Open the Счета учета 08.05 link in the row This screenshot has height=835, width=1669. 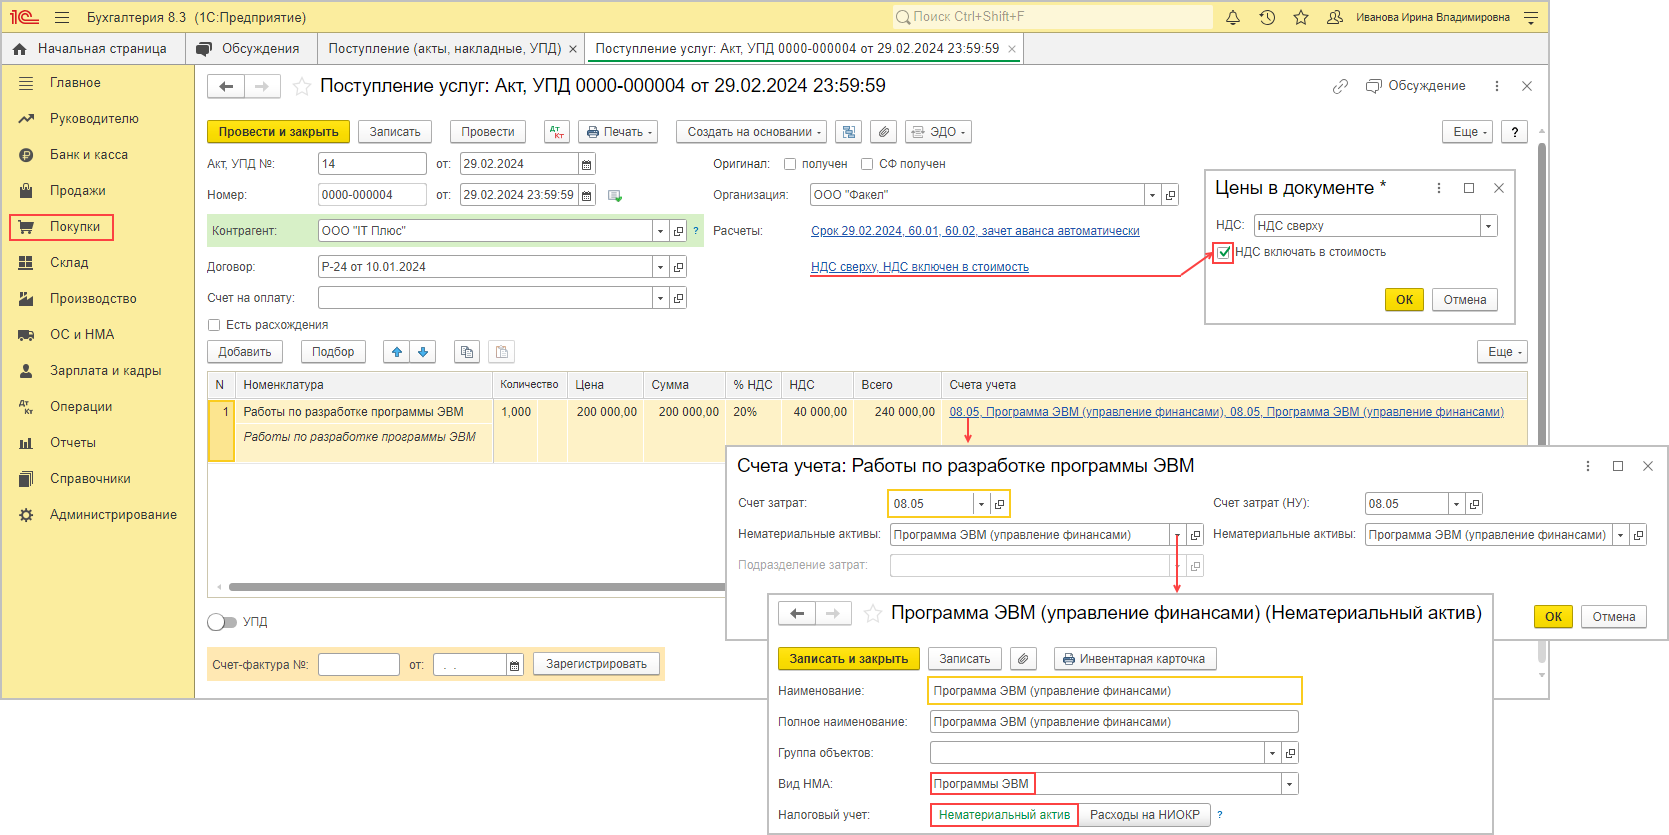point(1226,412)
